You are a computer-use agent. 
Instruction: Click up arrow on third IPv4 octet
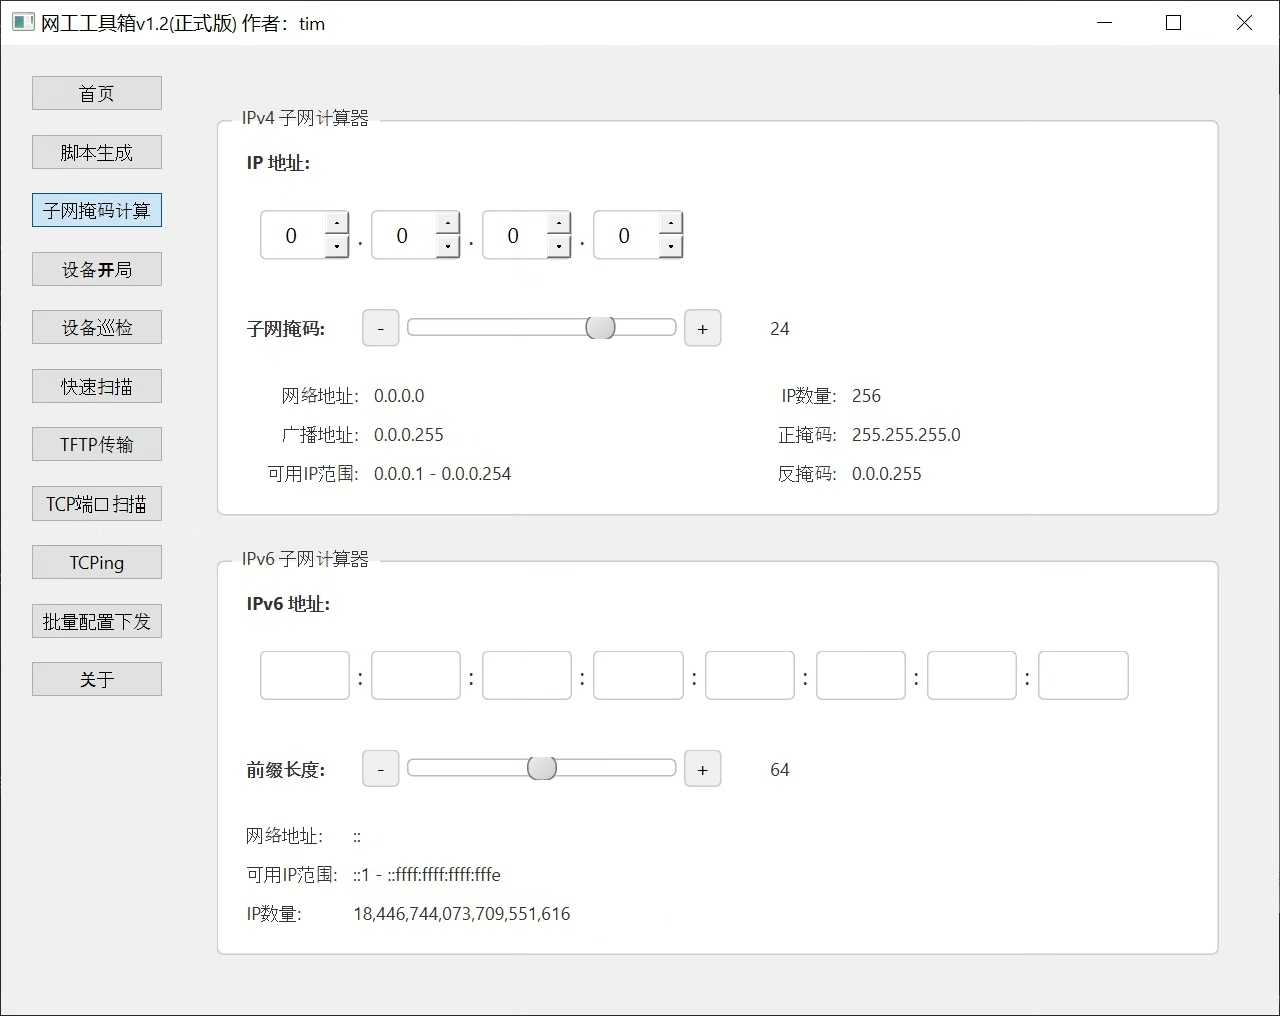point(559,224)
